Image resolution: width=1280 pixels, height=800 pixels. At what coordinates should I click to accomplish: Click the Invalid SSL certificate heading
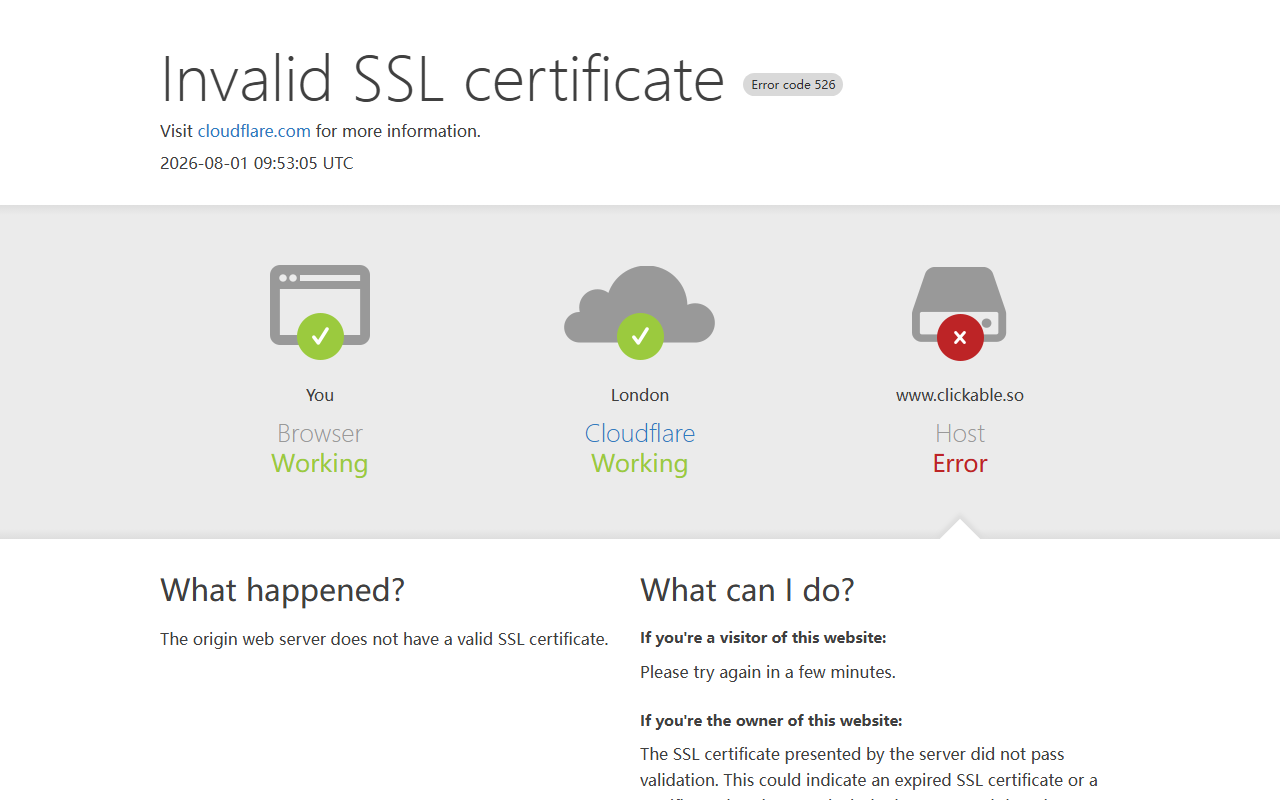[442, 78]
